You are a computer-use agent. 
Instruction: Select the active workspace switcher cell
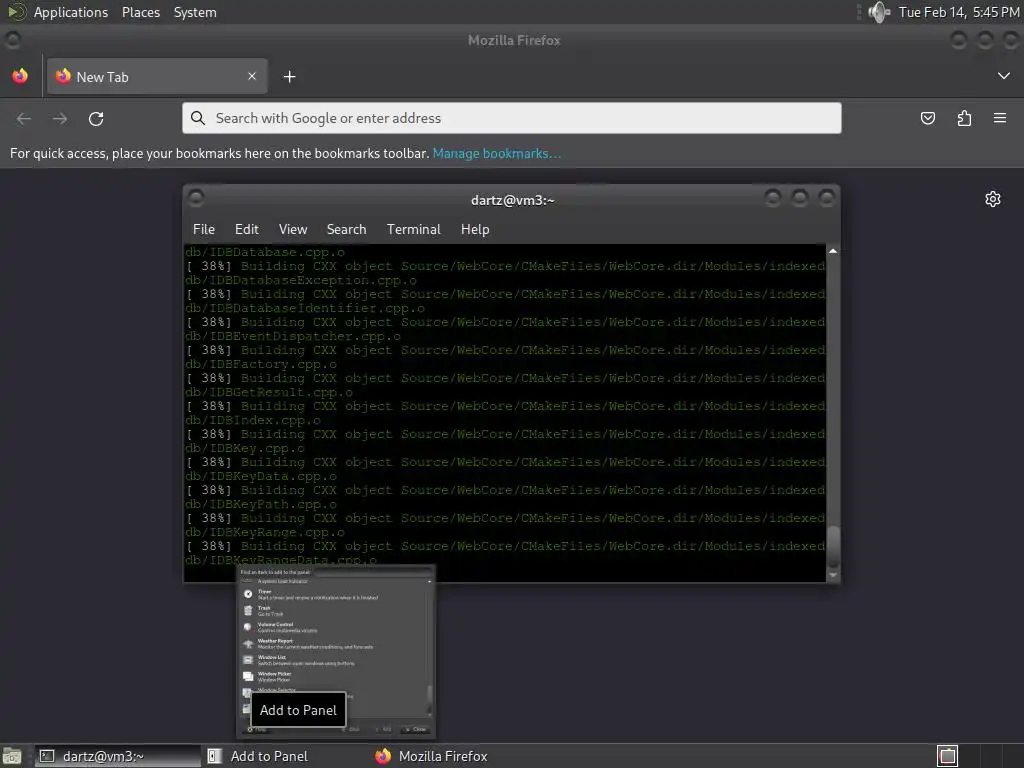[948, 756]
